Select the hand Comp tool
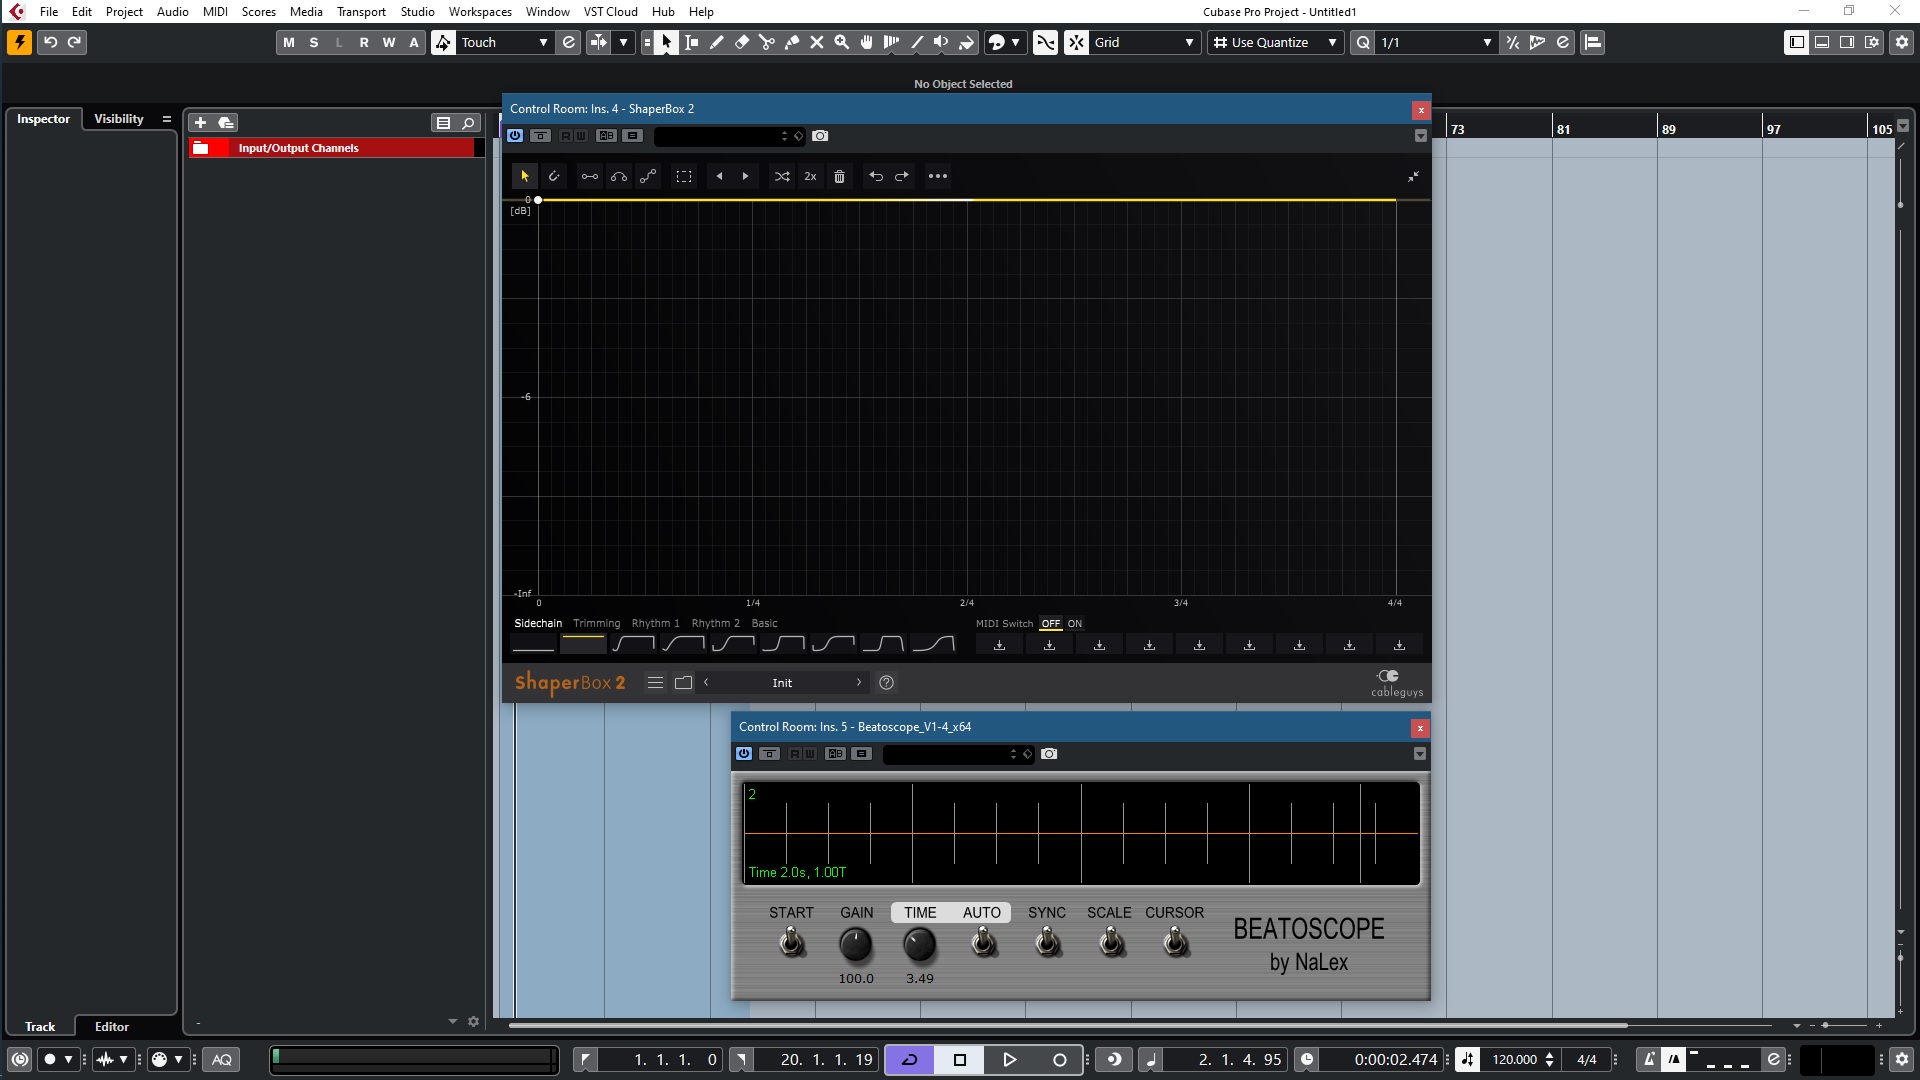1920x1080 pixels. point(866,42)
